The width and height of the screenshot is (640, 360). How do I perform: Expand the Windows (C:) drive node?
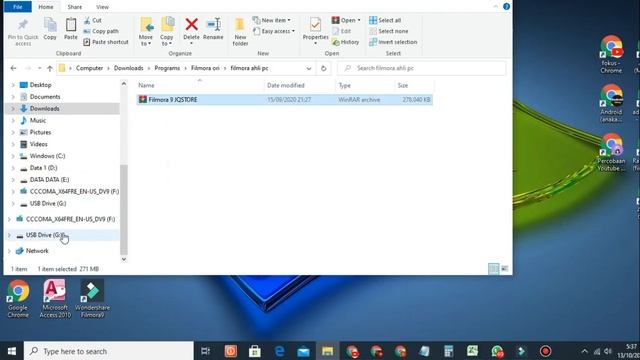[13, 156]
